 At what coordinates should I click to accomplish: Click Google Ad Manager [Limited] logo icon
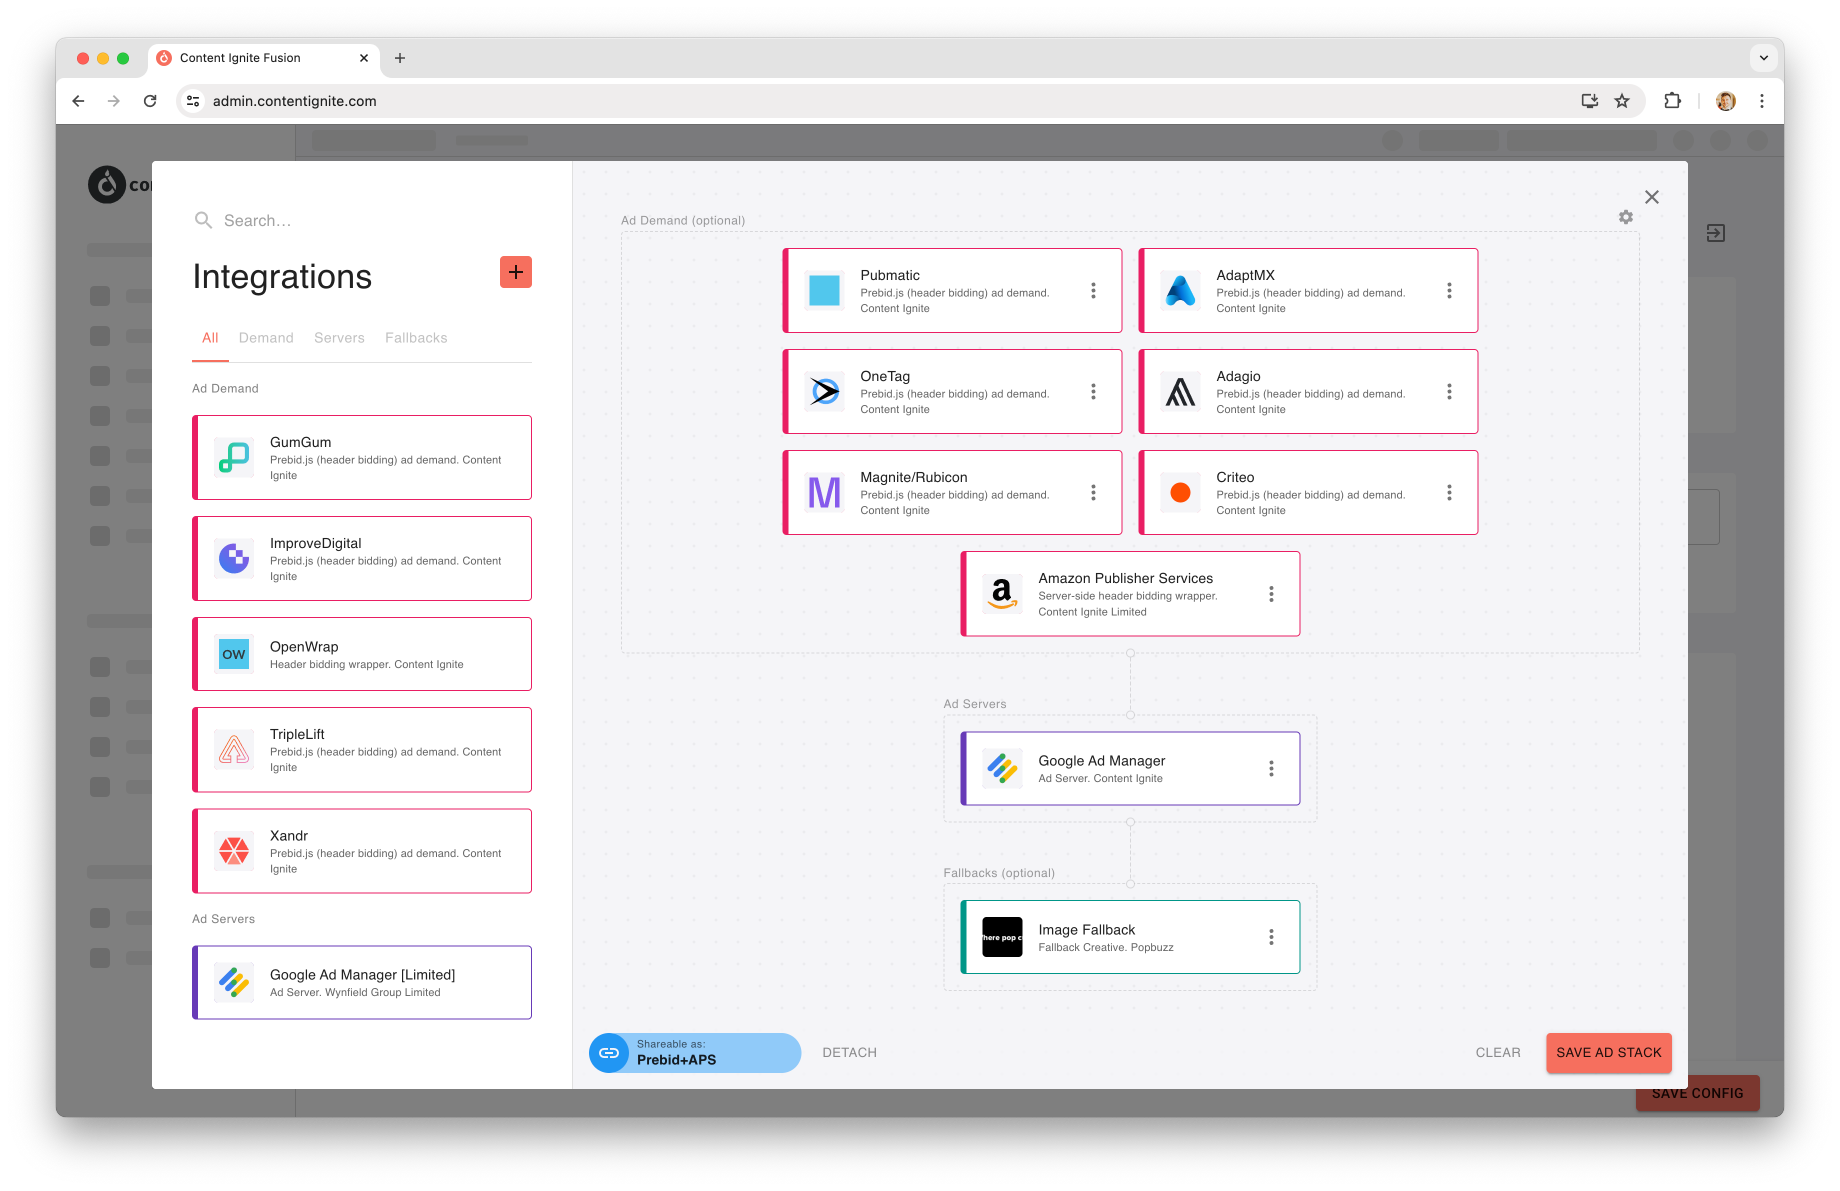click(234, 983)
